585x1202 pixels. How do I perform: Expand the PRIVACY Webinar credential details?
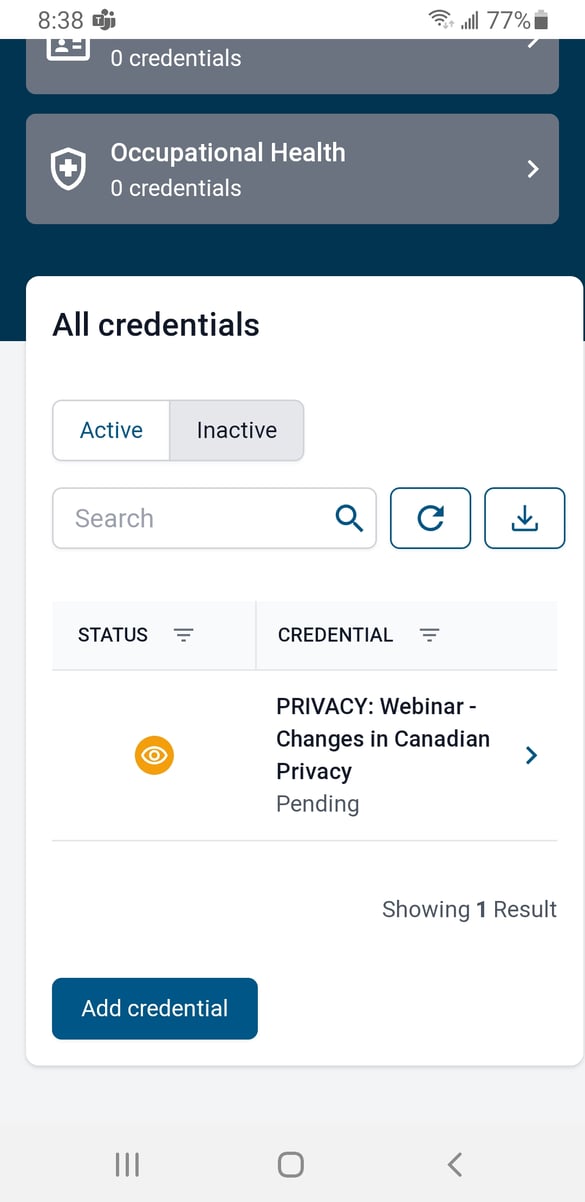[531, 755]
